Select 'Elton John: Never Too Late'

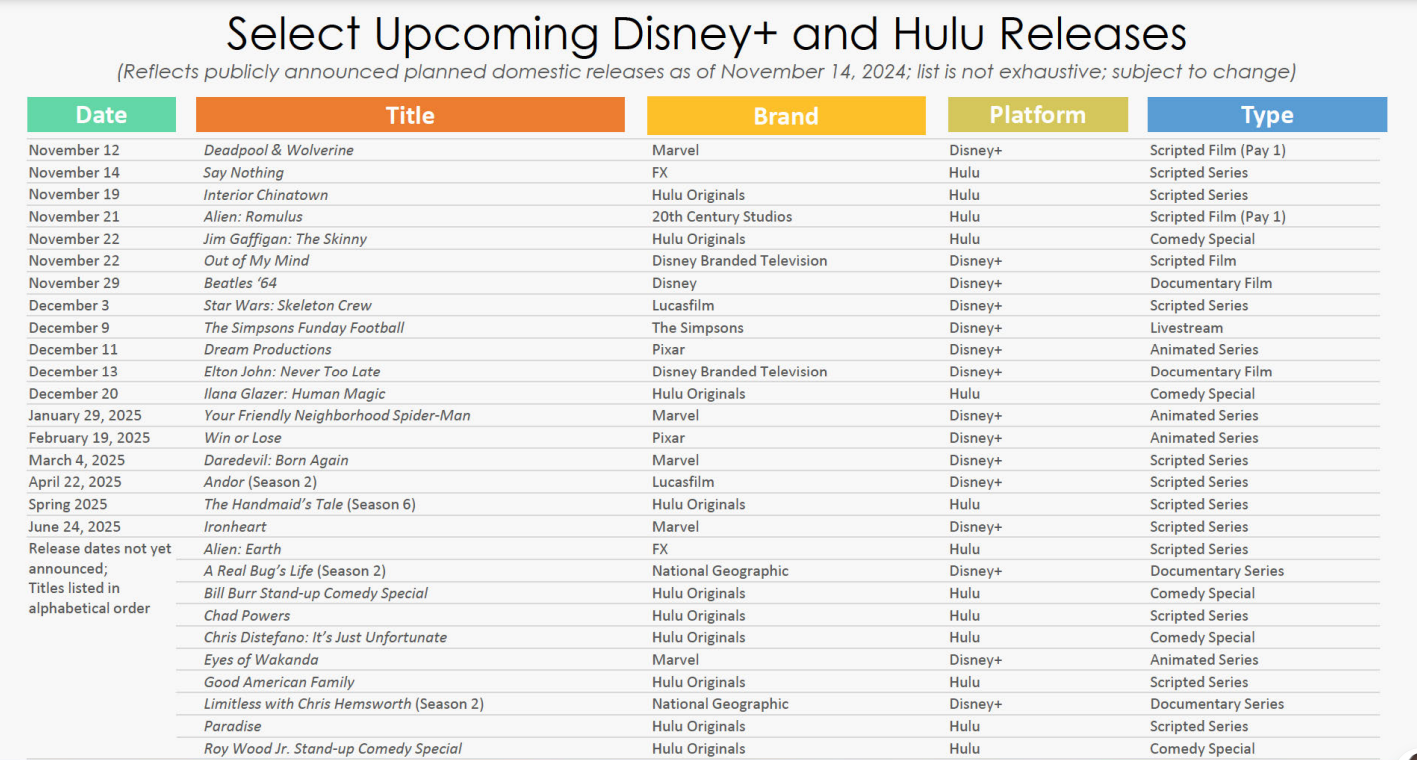292,371
